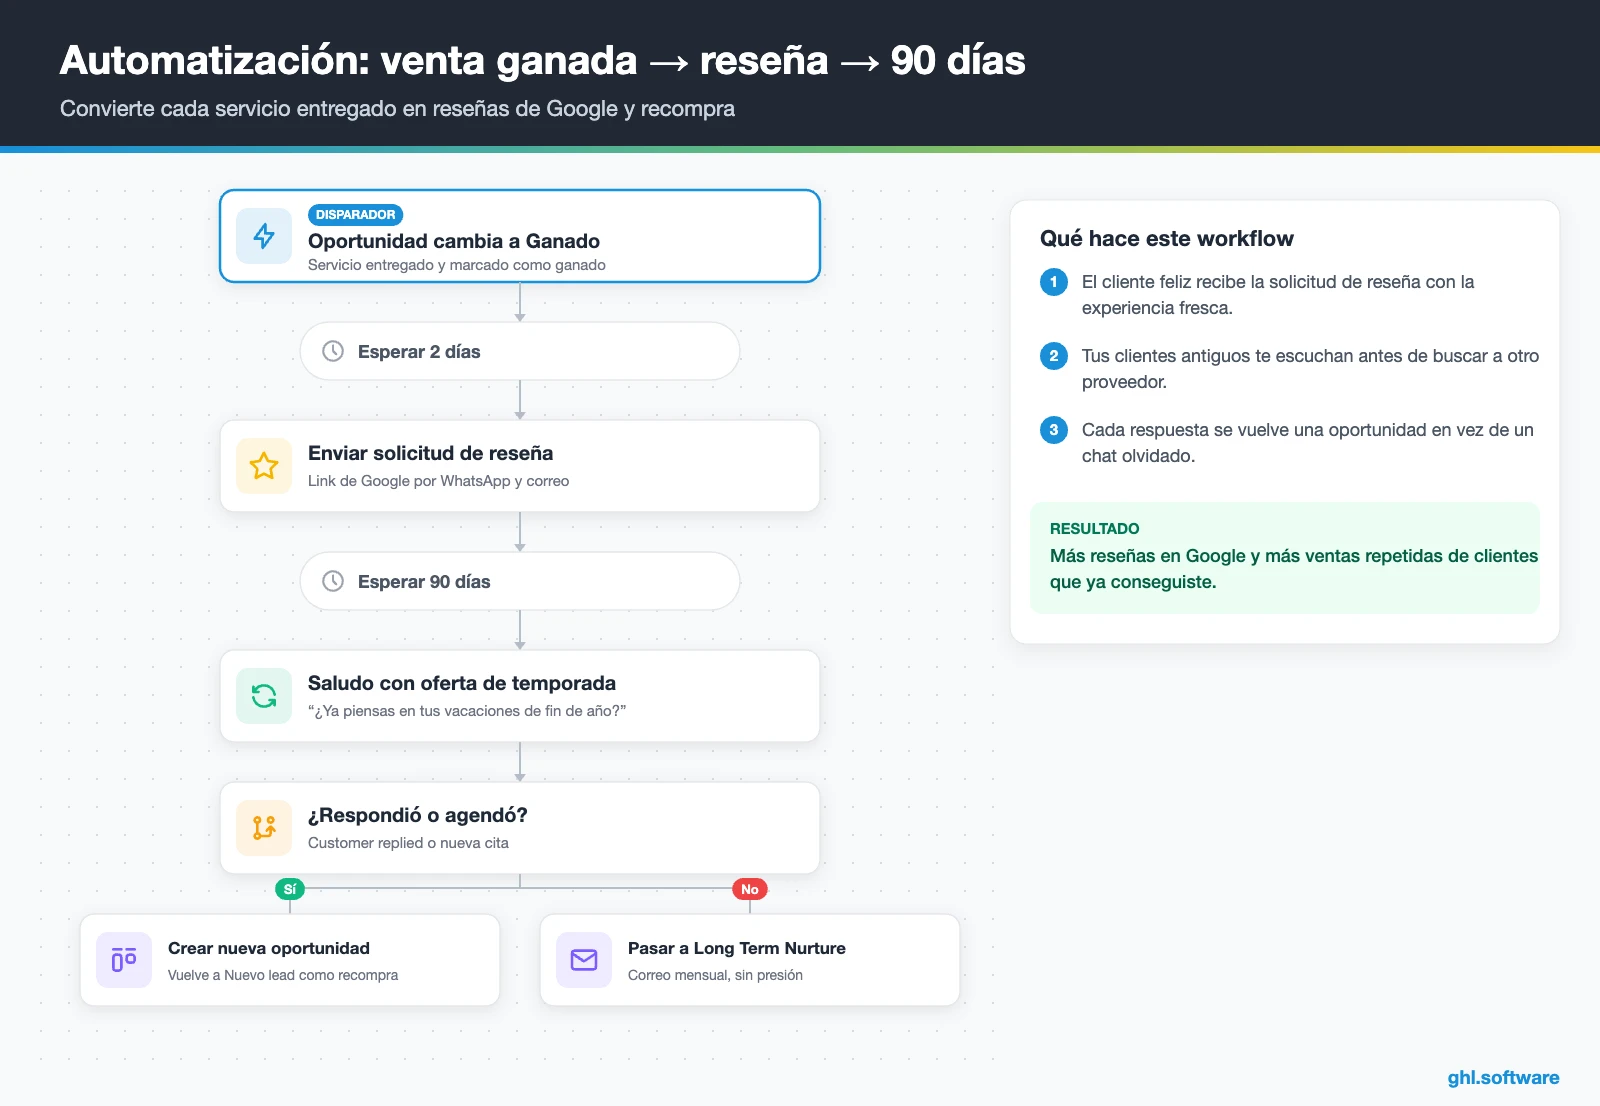Click numbered bullet 3 in workflow summary
1600x1106 pixels.
(x=1054, y=430)
